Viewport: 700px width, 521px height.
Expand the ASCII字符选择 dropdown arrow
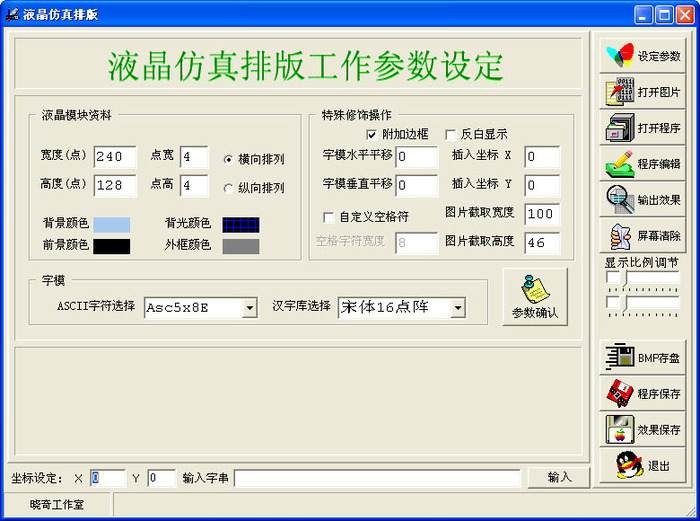pos(250,308)
